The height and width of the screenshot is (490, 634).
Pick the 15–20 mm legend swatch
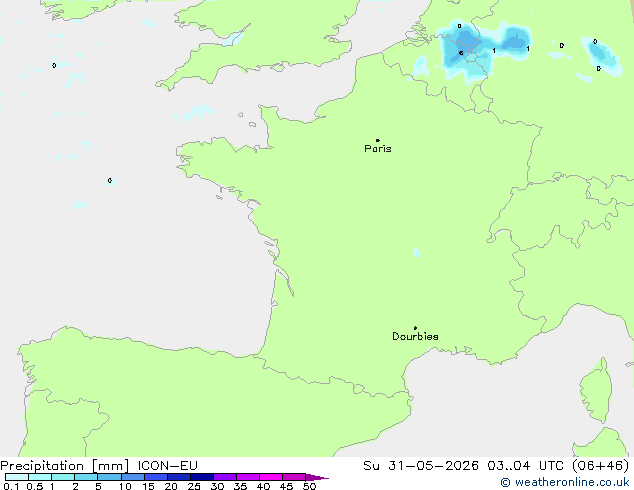[x=155, y=477]
